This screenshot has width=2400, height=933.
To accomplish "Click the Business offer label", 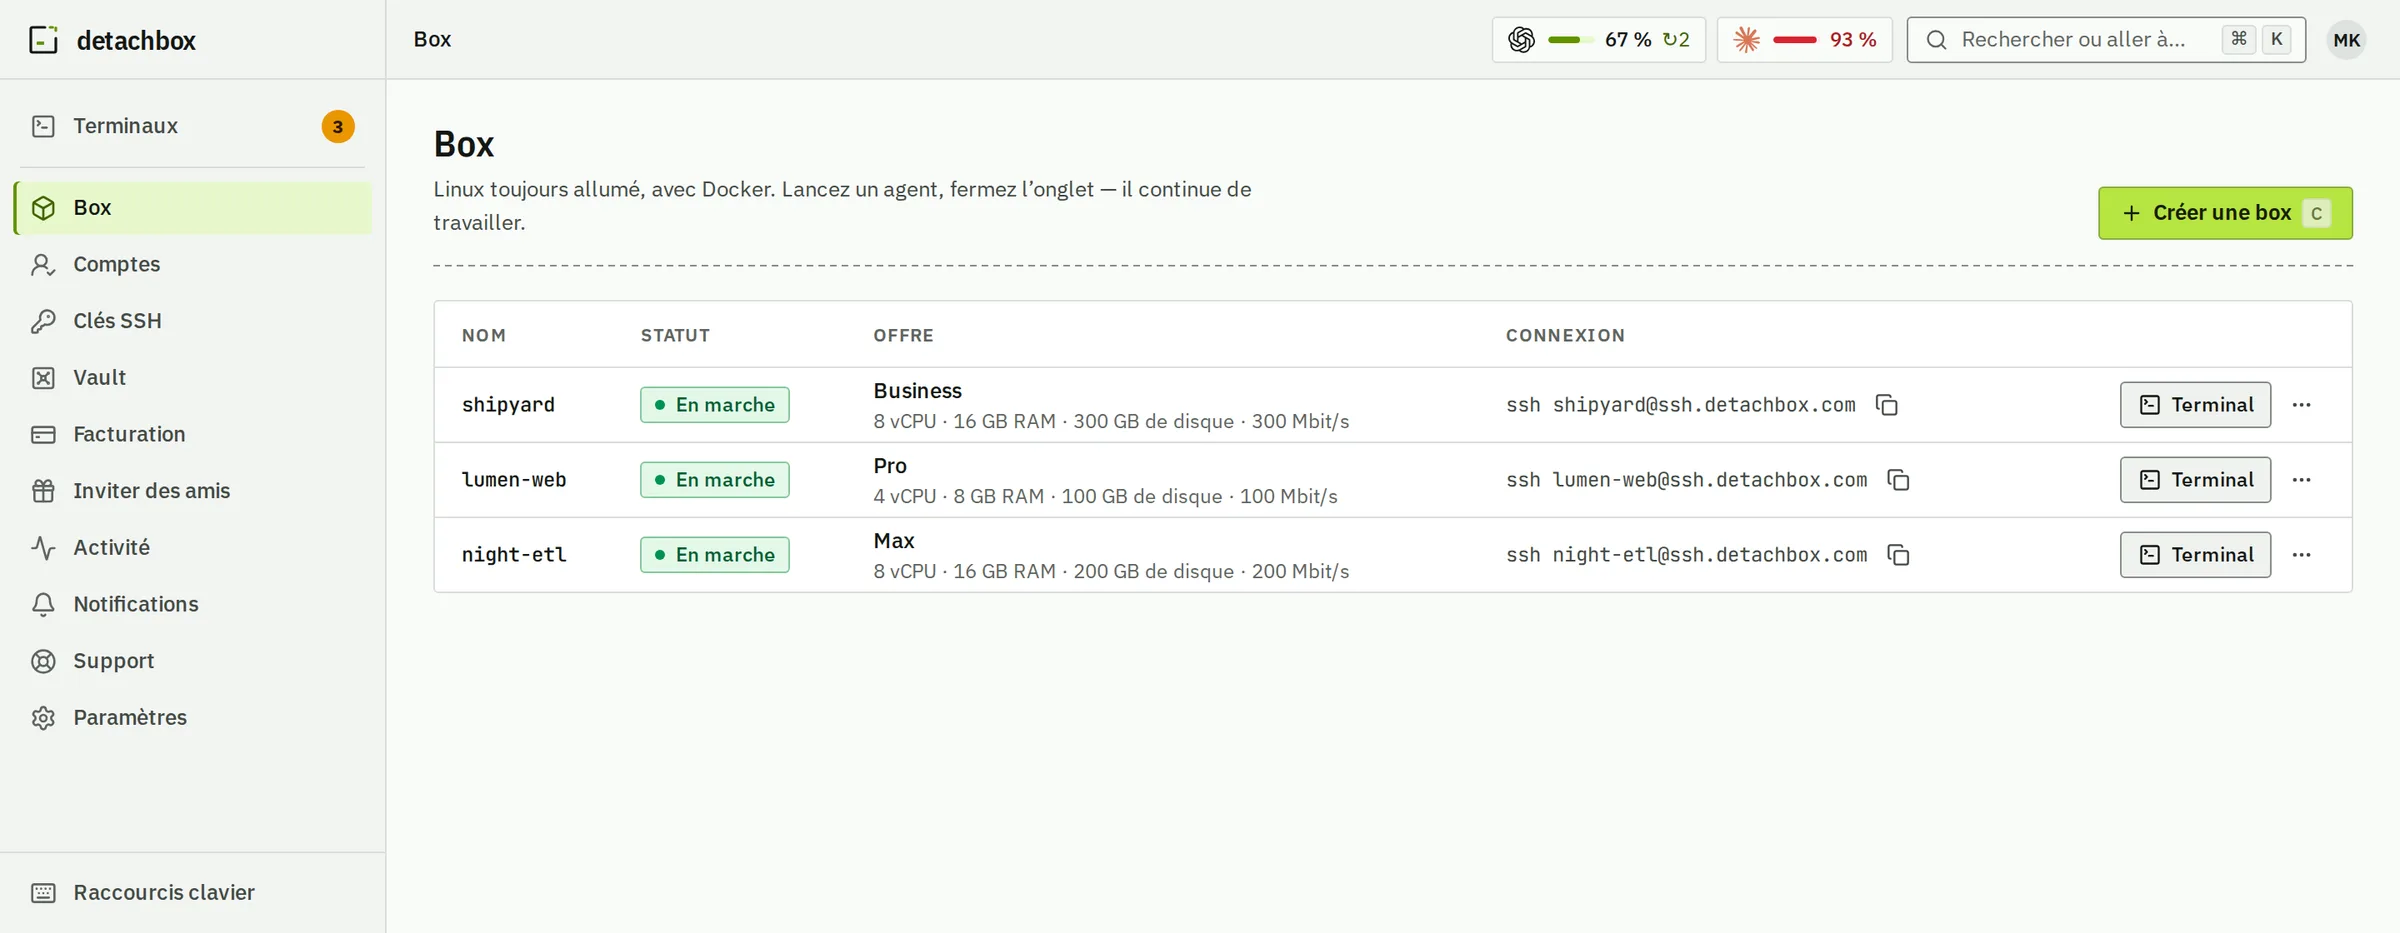I will point(918,391).
